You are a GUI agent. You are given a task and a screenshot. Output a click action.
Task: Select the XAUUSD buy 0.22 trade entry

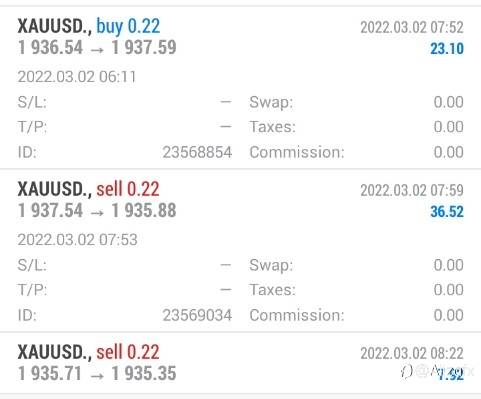tap(240, 87)
